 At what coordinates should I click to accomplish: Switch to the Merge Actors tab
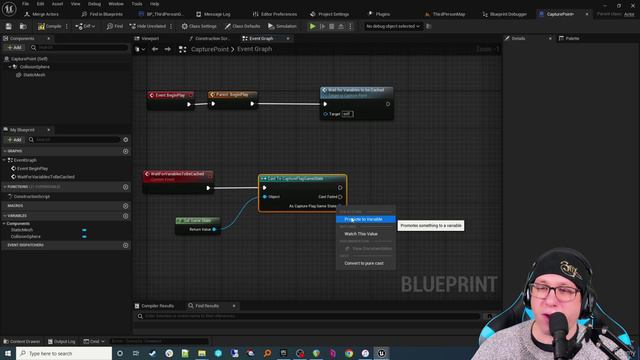42,14
